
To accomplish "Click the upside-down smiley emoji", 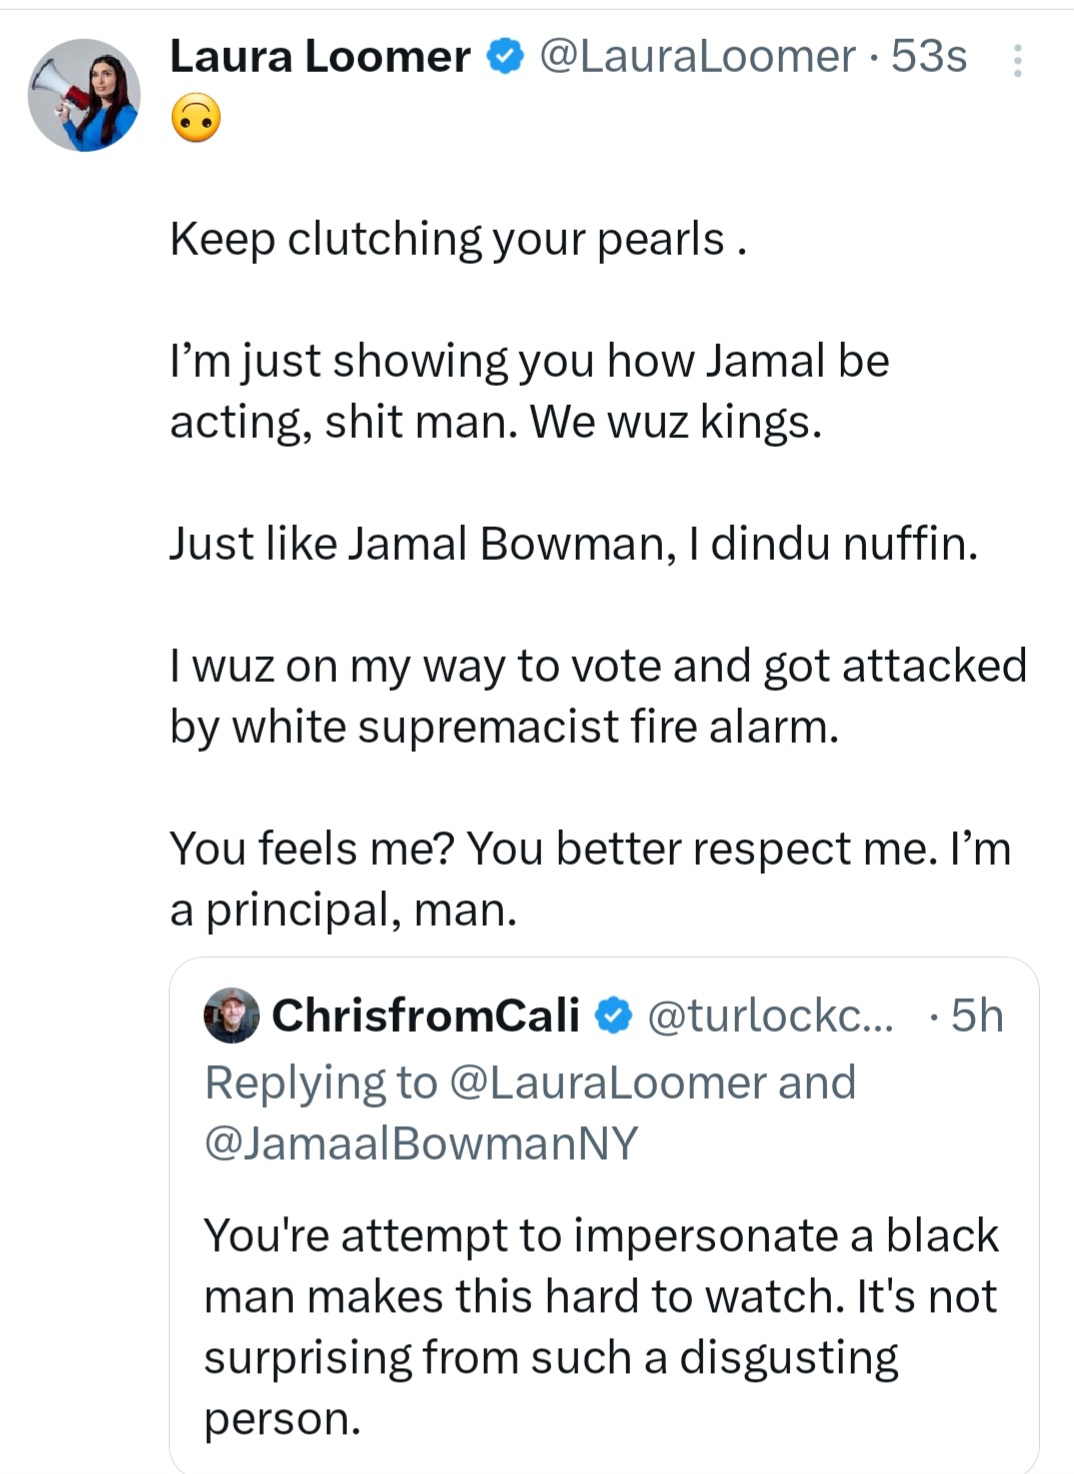I will click(196, 119).
